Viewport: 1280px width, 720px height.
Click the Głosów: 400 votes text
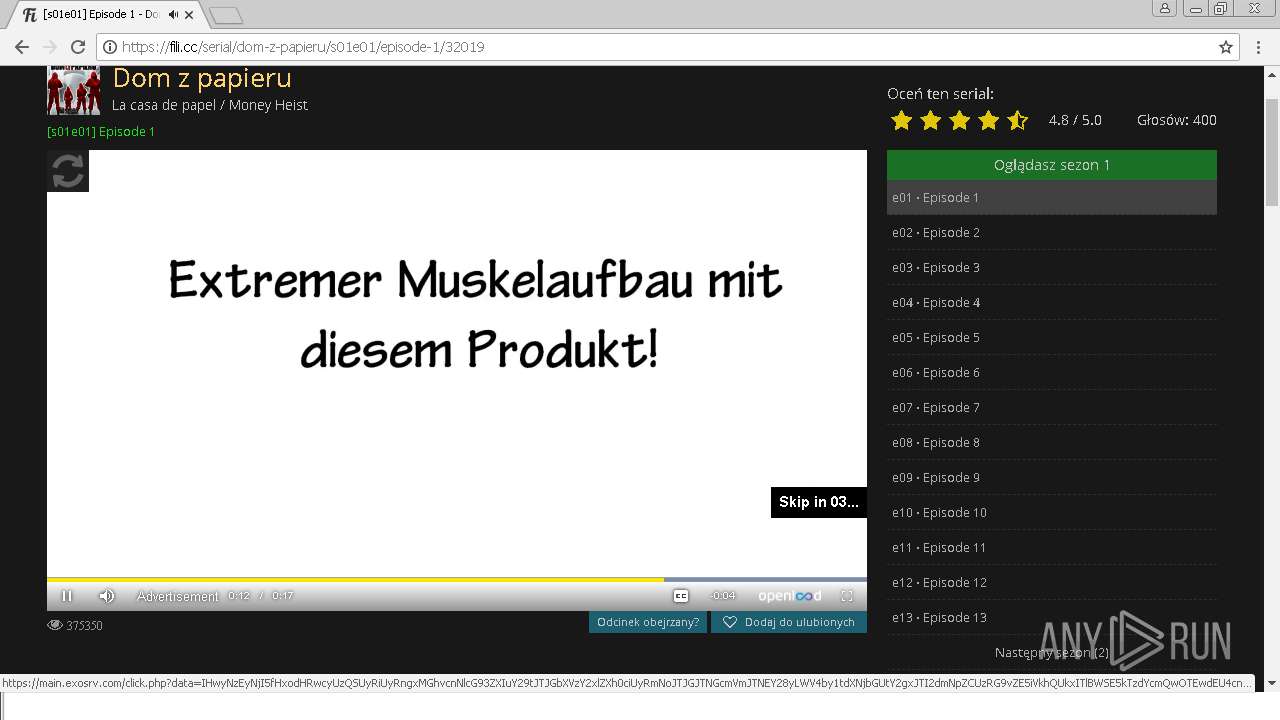(x=1177, y=120)
